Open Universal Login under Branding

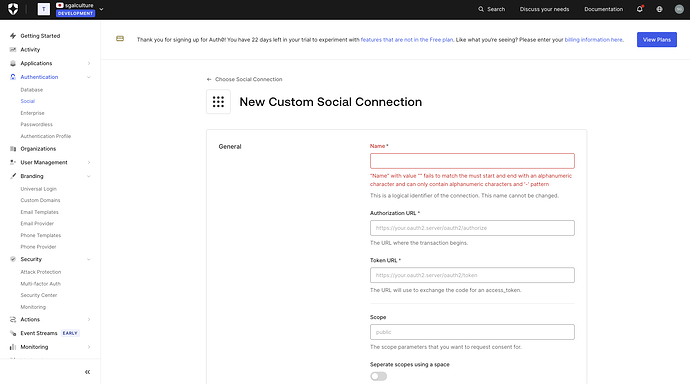click(38, 189)
